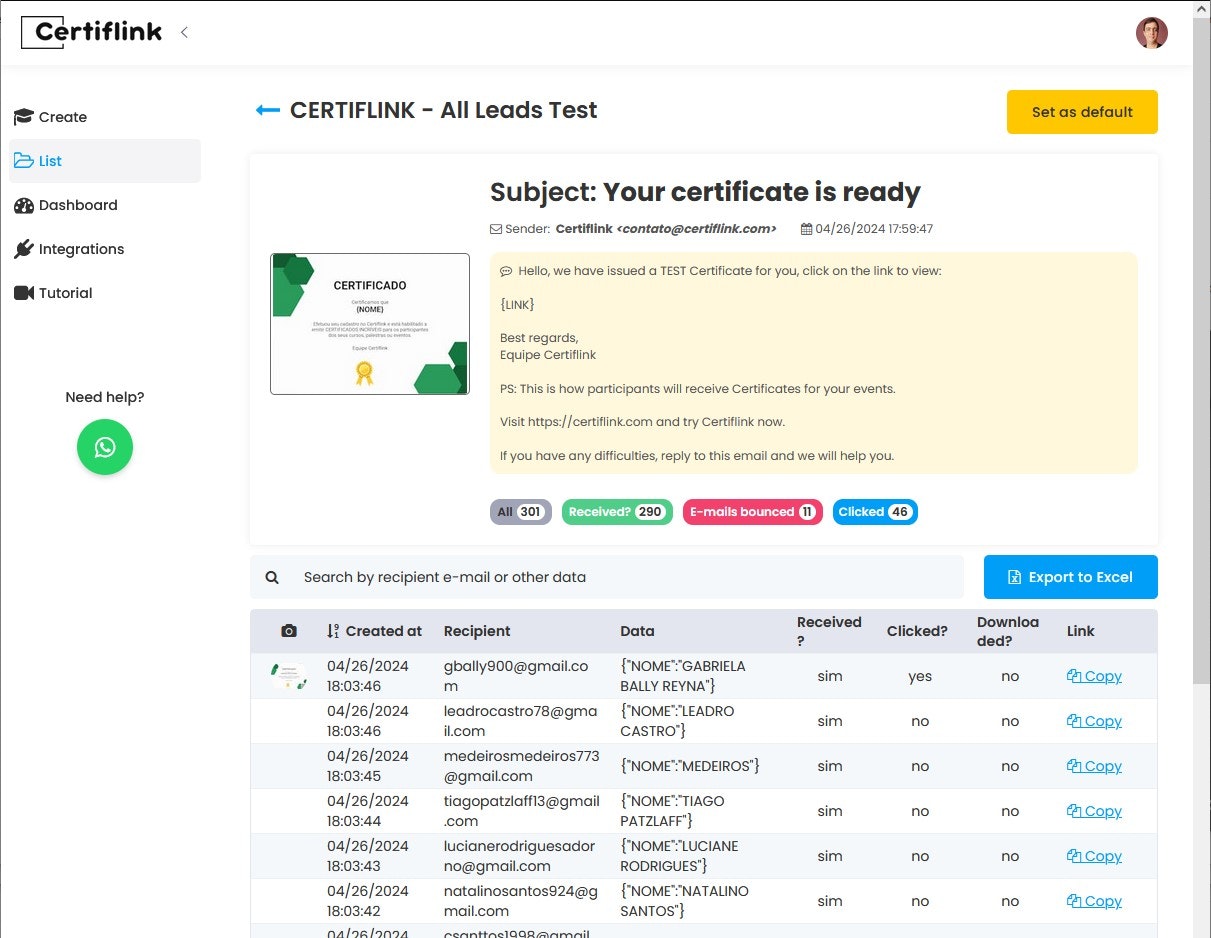Viewport: 1211px width, 938px height.
Task: Open the certificate thumbnail in gbally900 row
Action: (289, 676)
